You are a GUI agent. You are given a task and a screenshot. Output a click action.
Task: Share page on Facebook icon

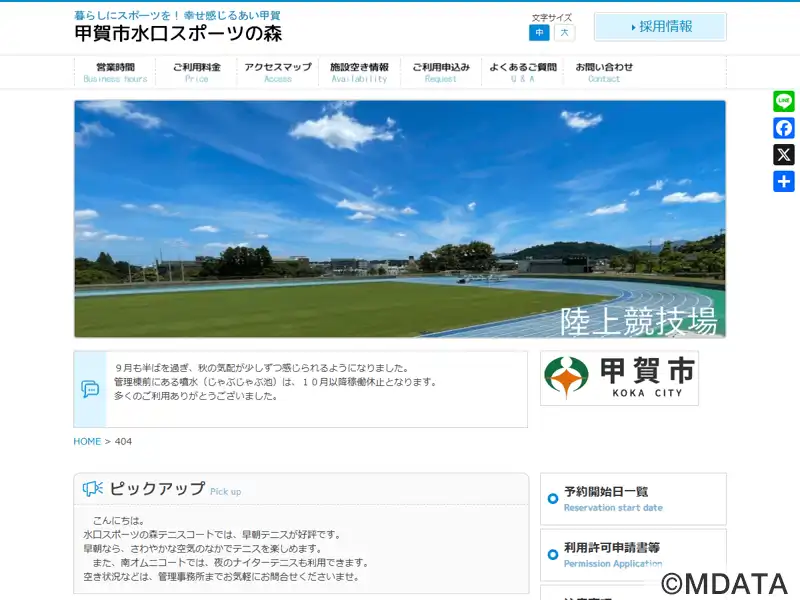(x=784, y=128)
